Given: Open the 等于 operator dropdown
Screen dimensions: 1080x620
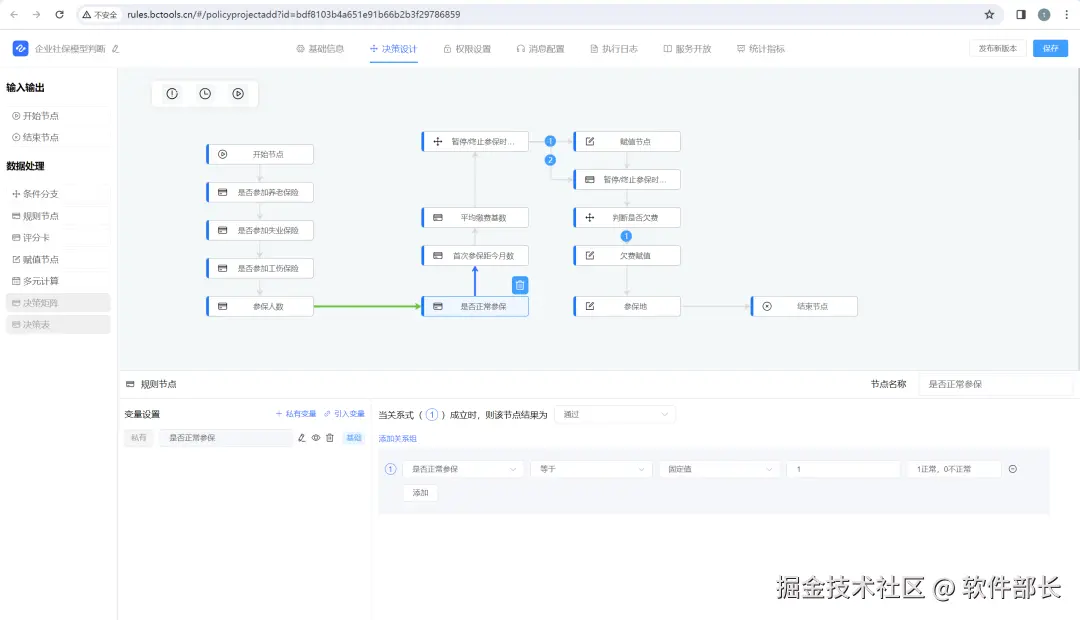Looking at the screenshot, I should point(591,468).
